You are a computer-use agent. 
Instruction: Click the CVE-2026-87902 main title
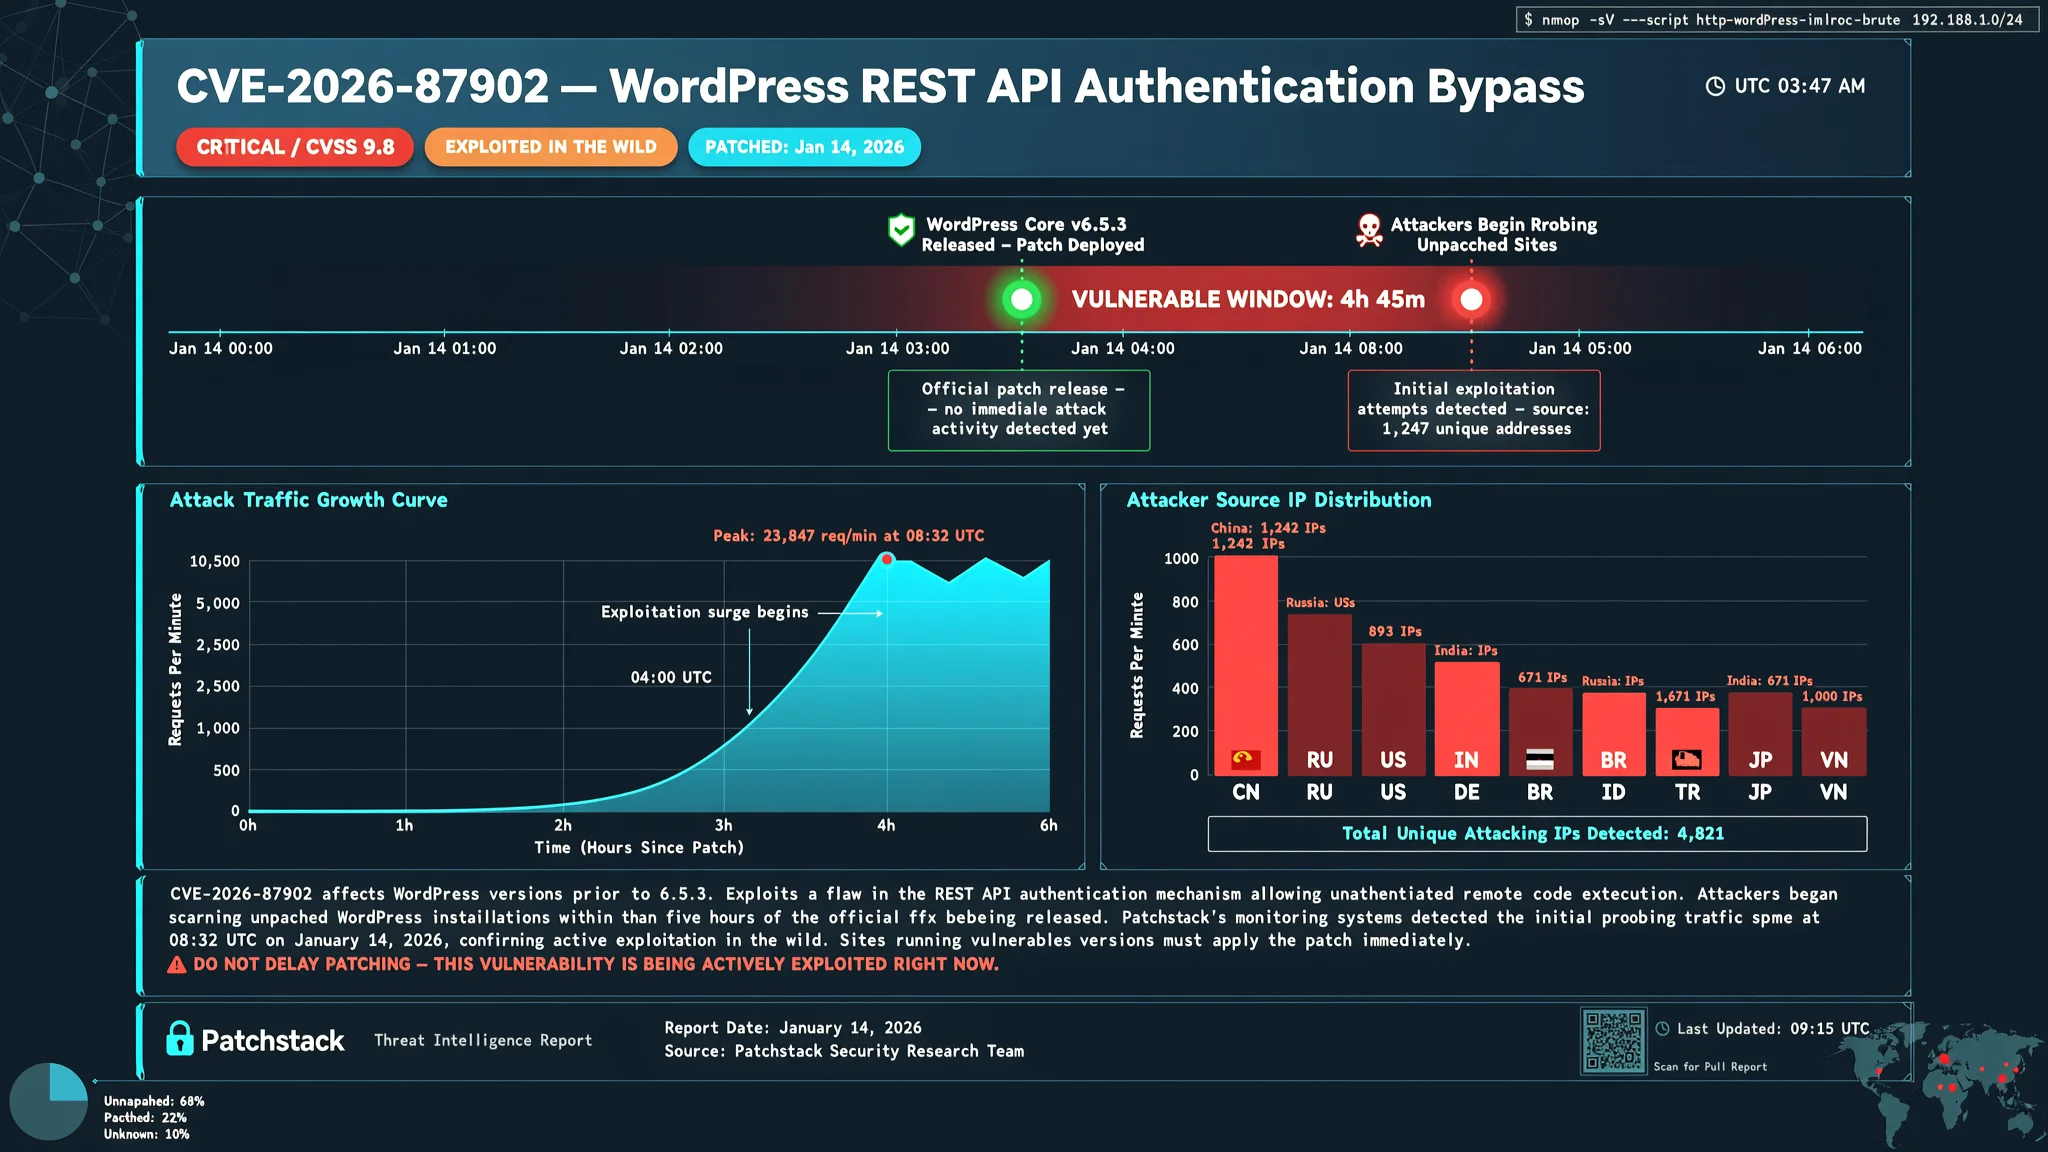click(880, 87)
